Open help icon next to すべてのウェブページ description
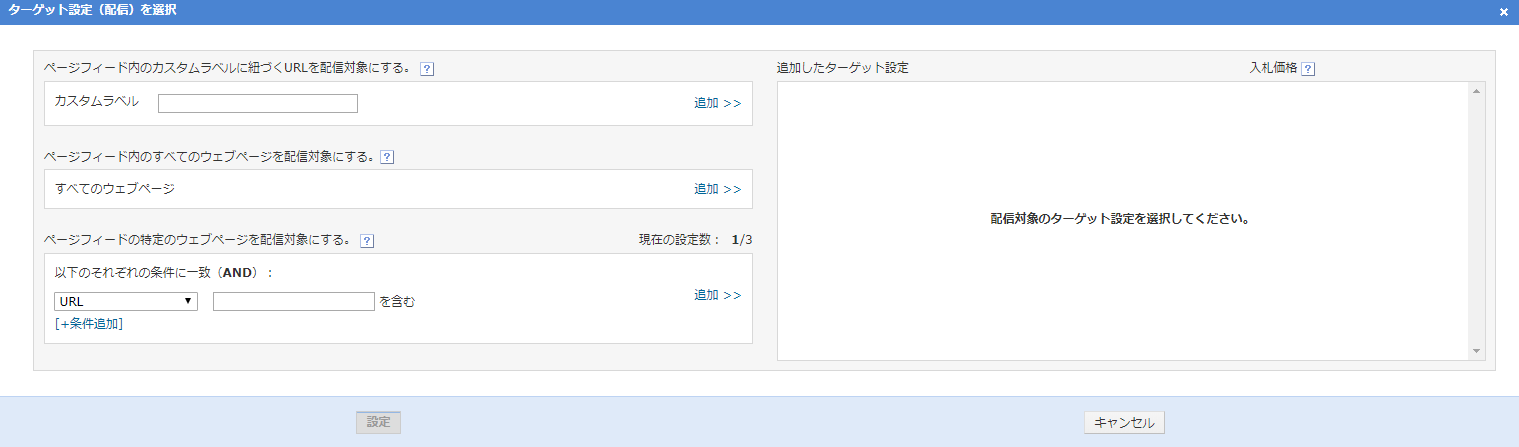The image size is (1519, 447). point(387,157)
